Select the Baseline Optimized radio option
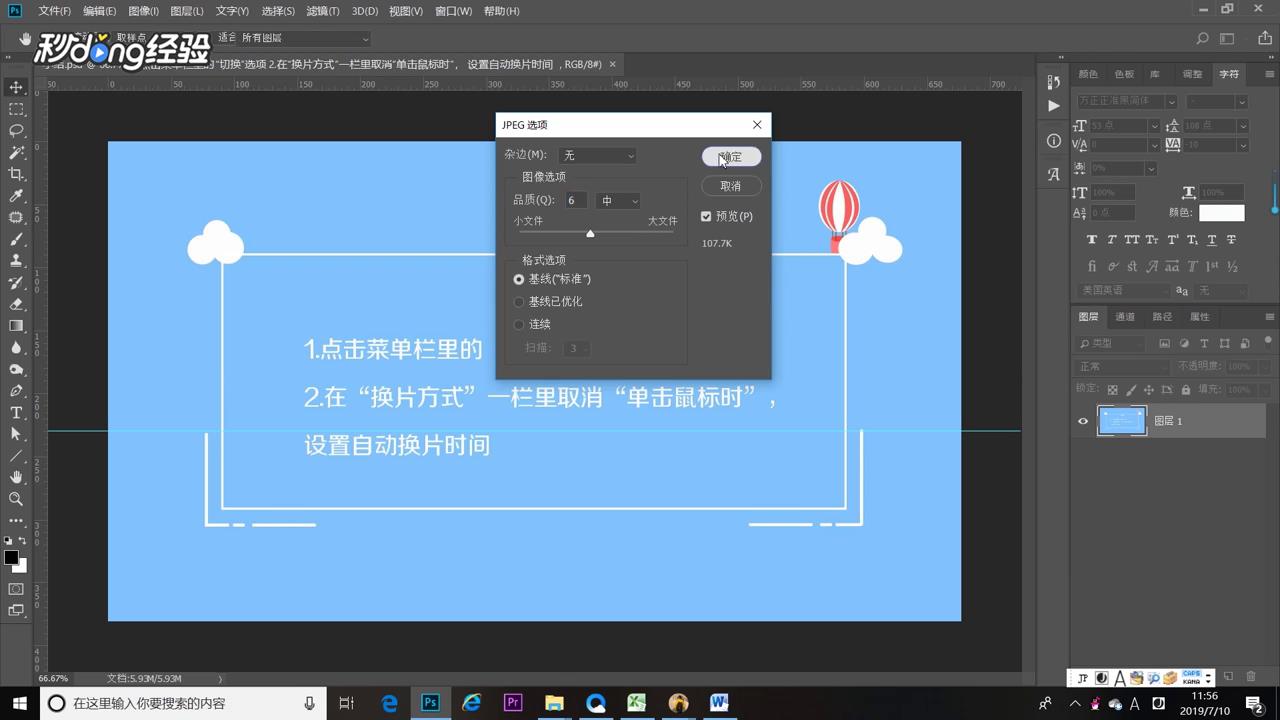Viewport: 1280px width, 720px height. [x=519, y=302]
